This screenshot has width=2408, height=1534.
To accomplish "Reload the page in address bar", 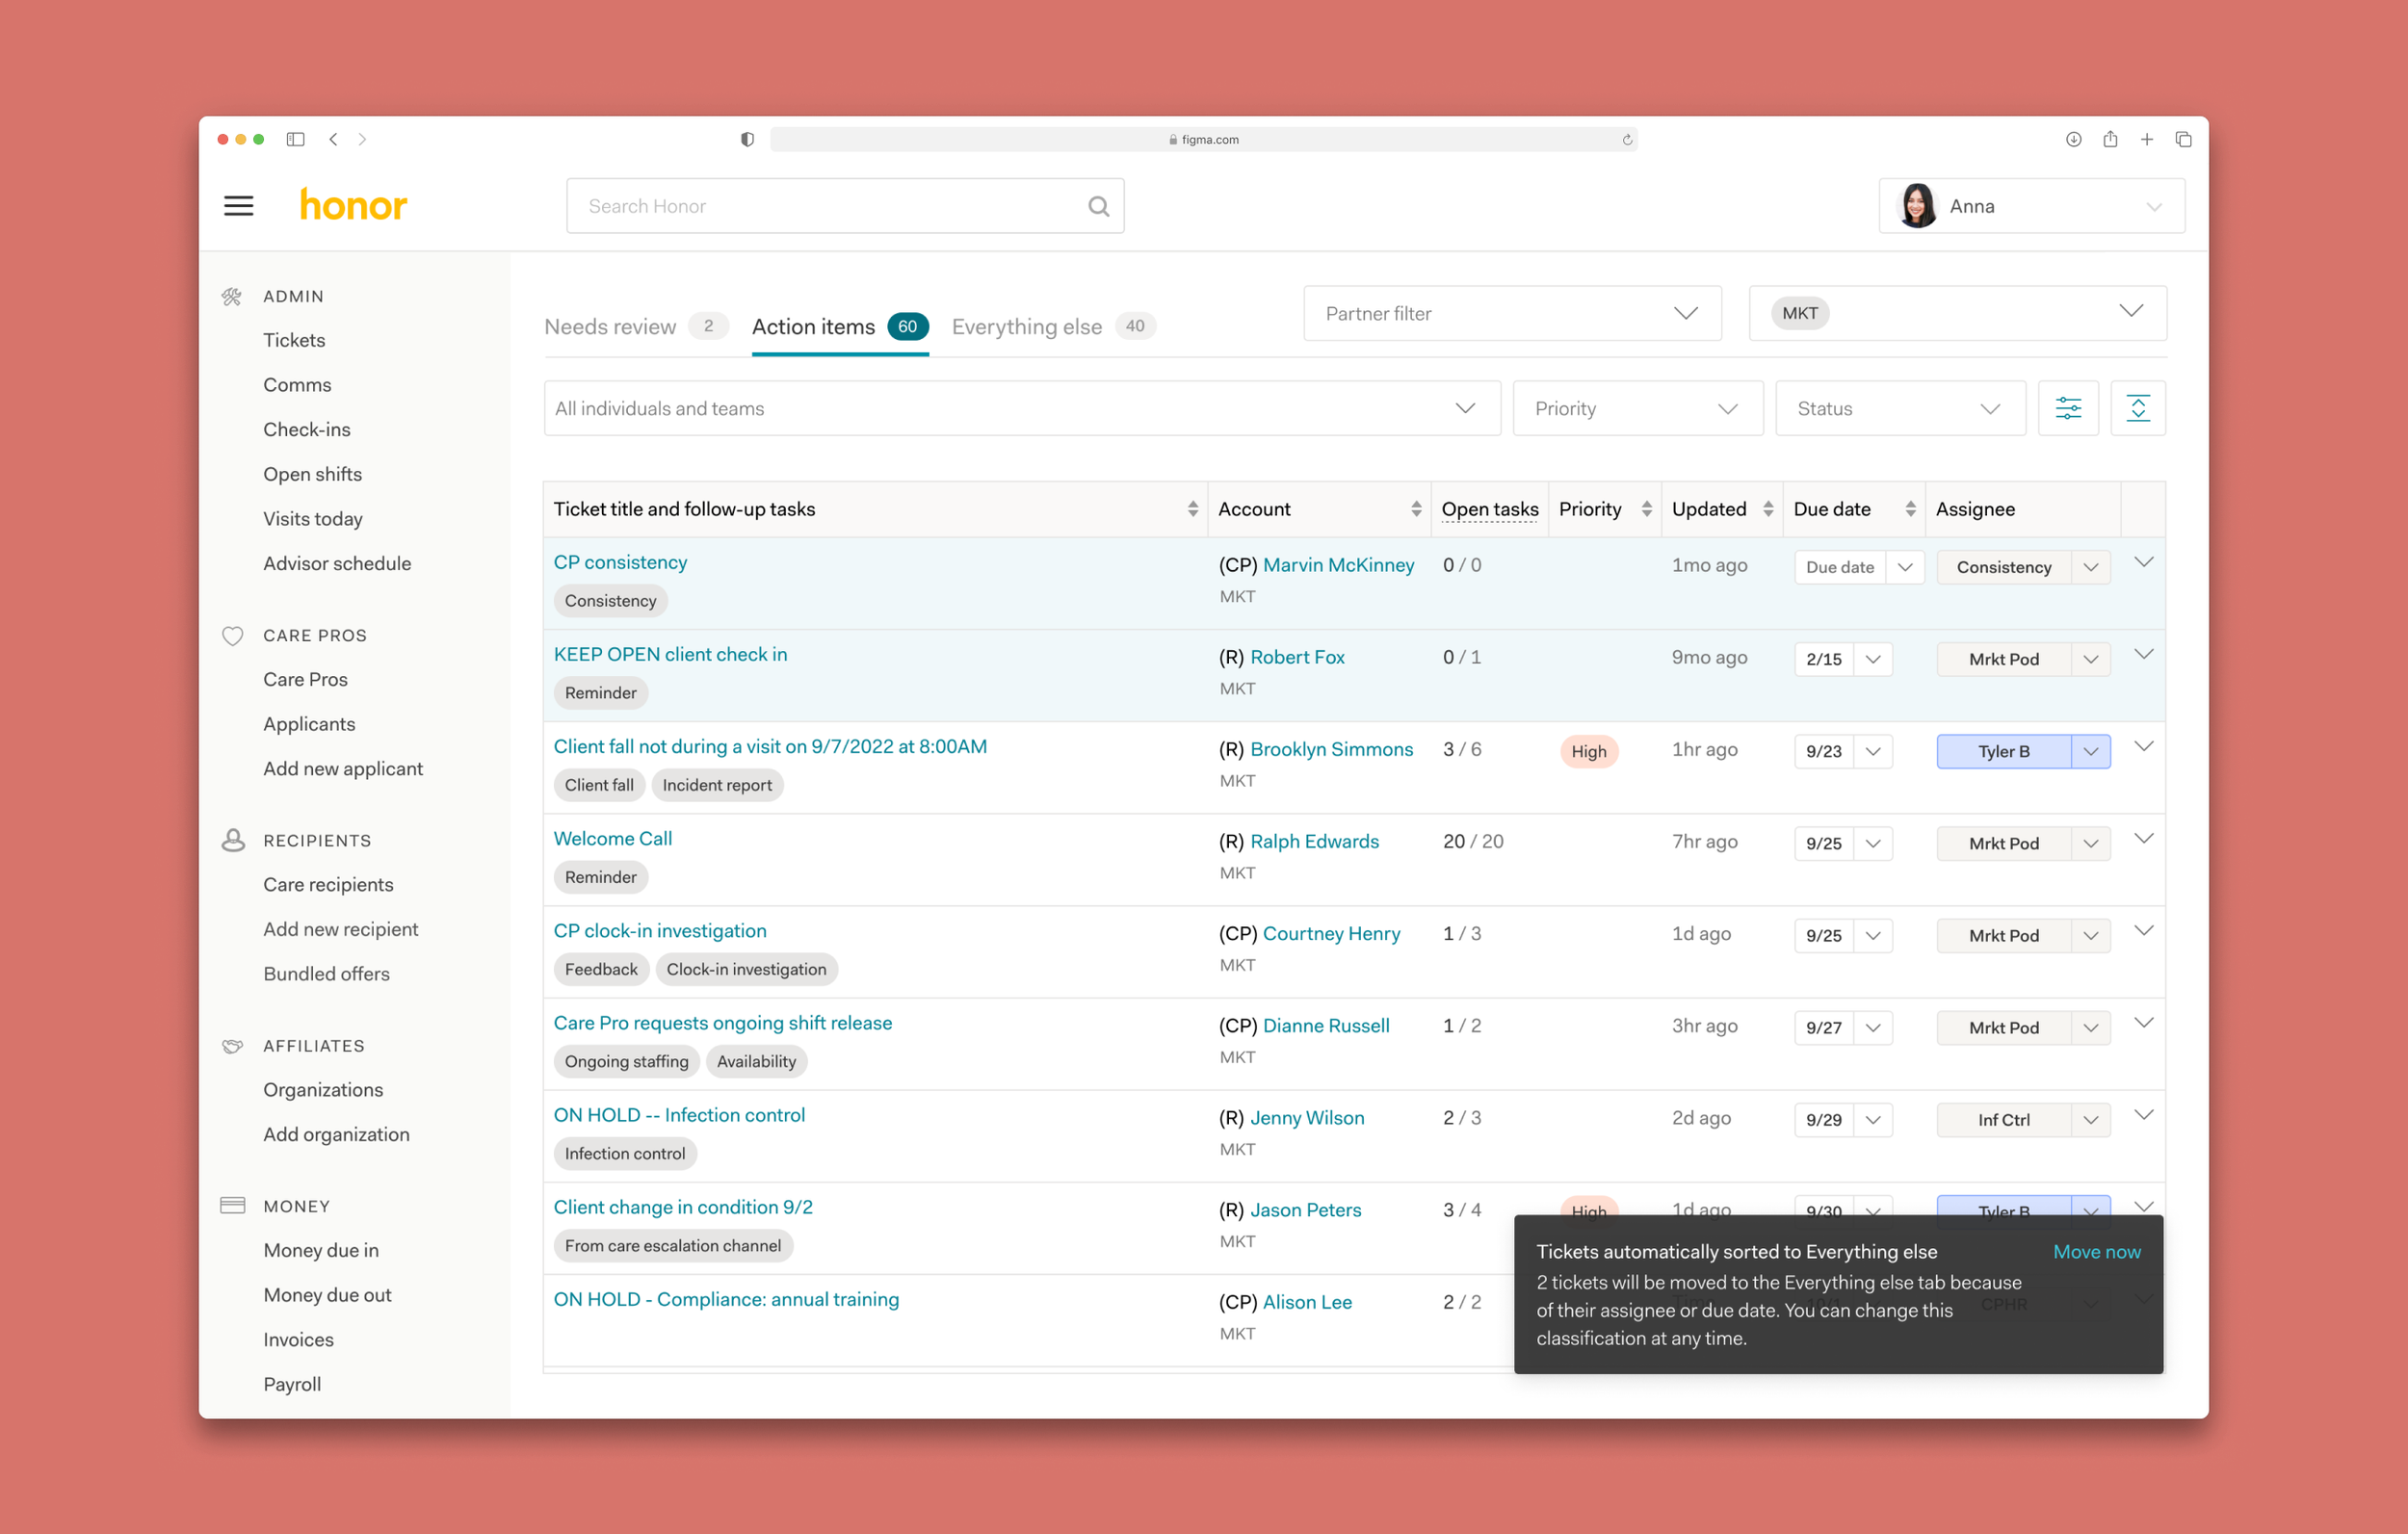I will pyautogui.click(x=1627, y=140).
